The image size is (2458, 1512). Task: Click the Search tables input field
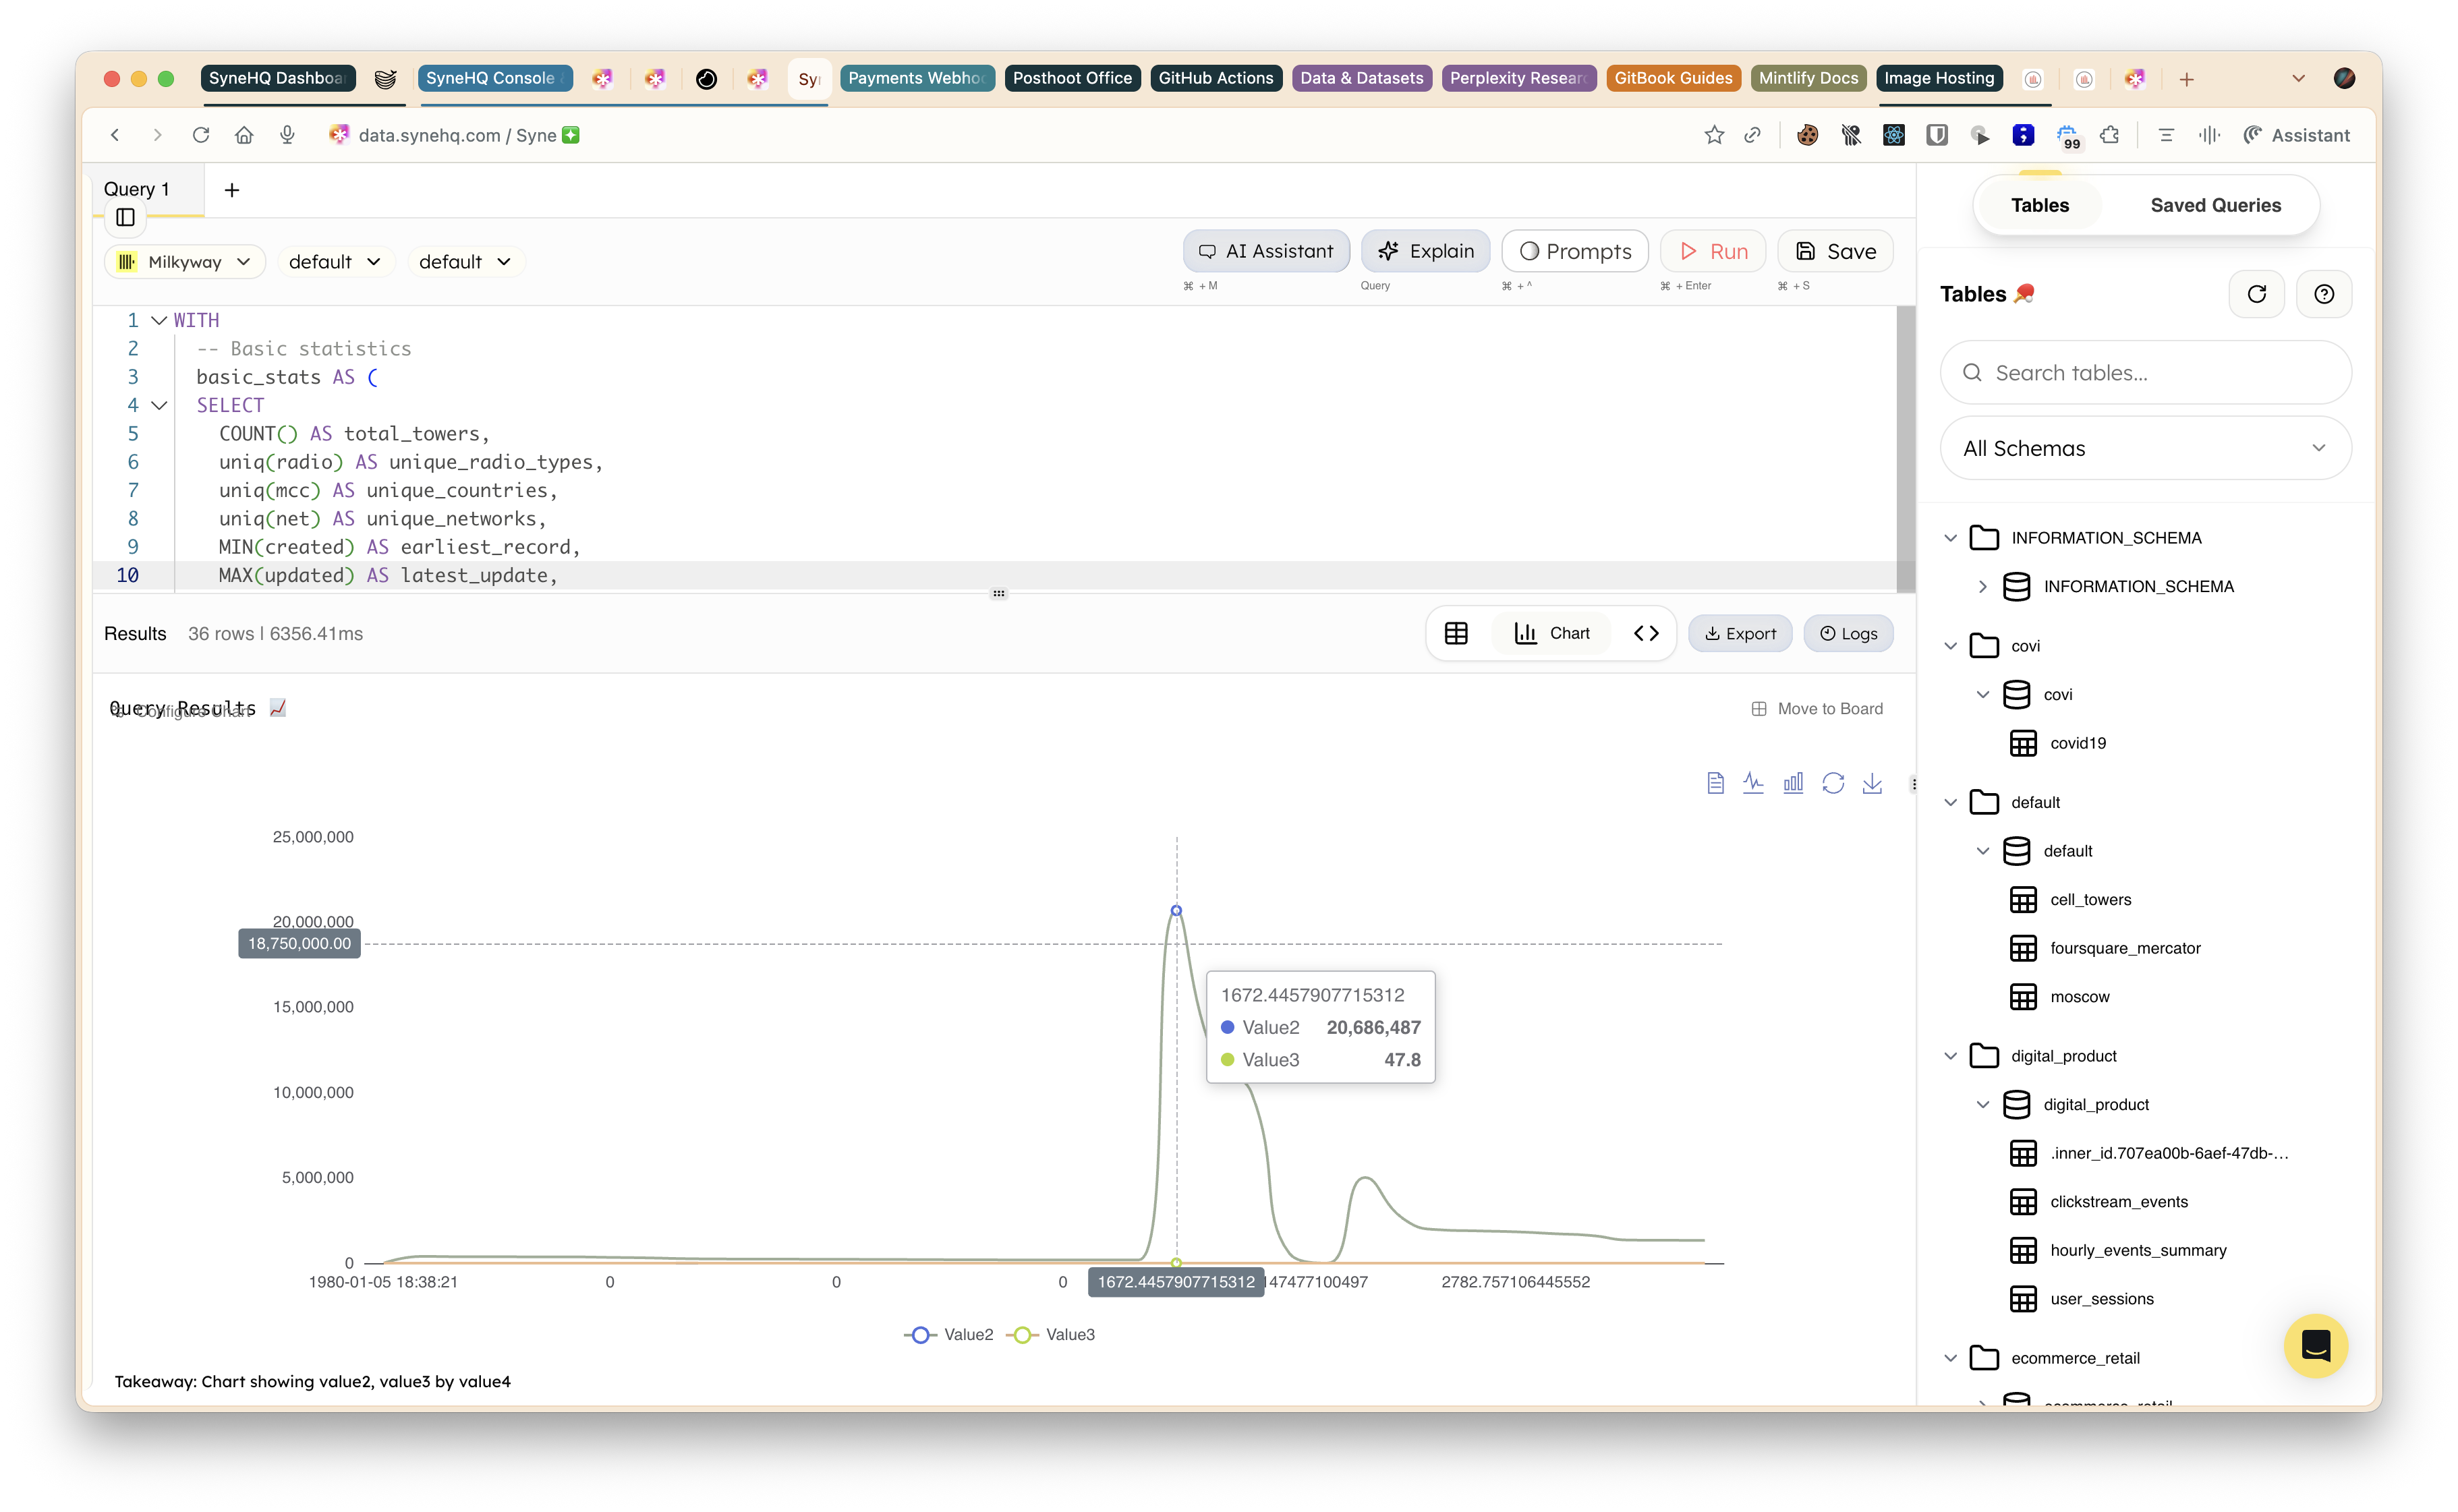click(x=2145, y=373)
